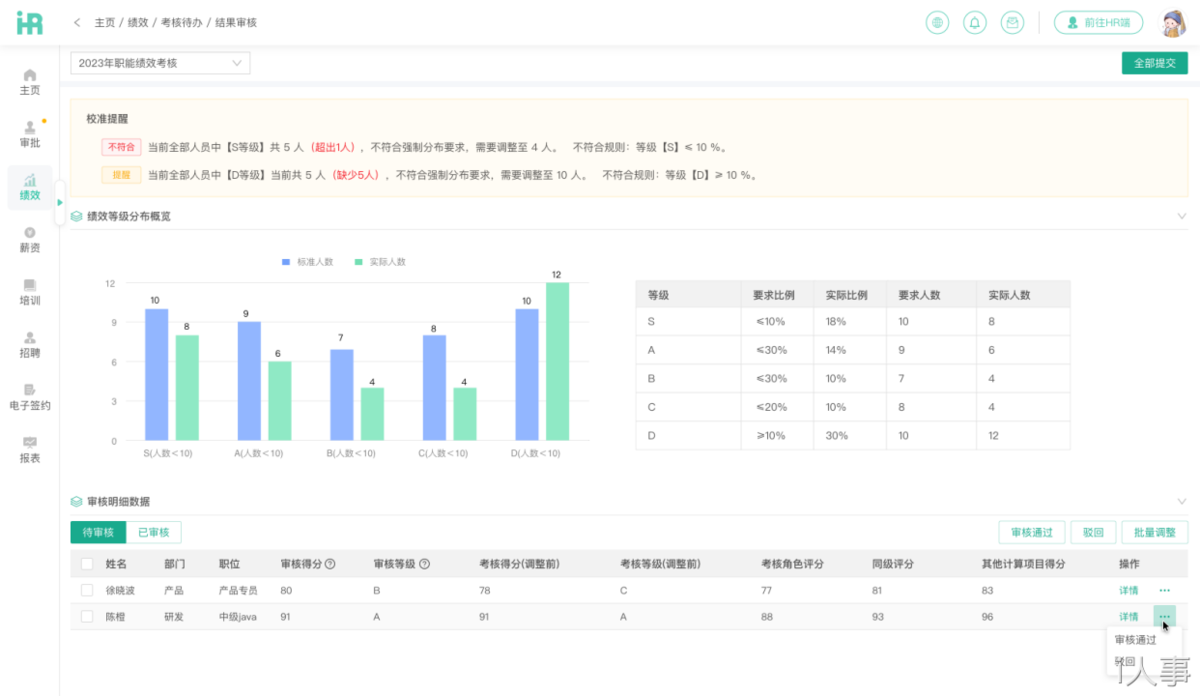Go to 薪资 in the sidebar

[x=30, y=239]
